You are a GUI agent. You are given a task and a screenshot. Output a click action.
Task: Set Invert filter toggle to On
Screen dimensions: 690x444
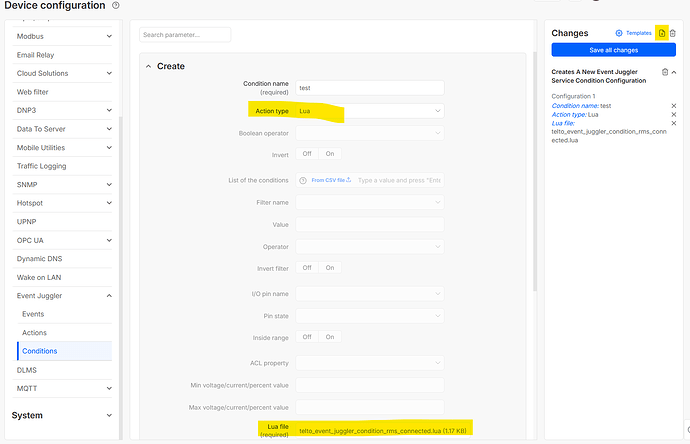[329, 268]
